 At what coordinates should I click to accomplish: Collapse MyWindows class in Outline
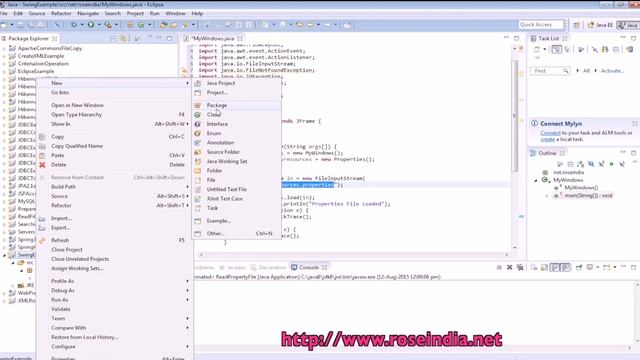pyautogui.click(x=536, y=180)
